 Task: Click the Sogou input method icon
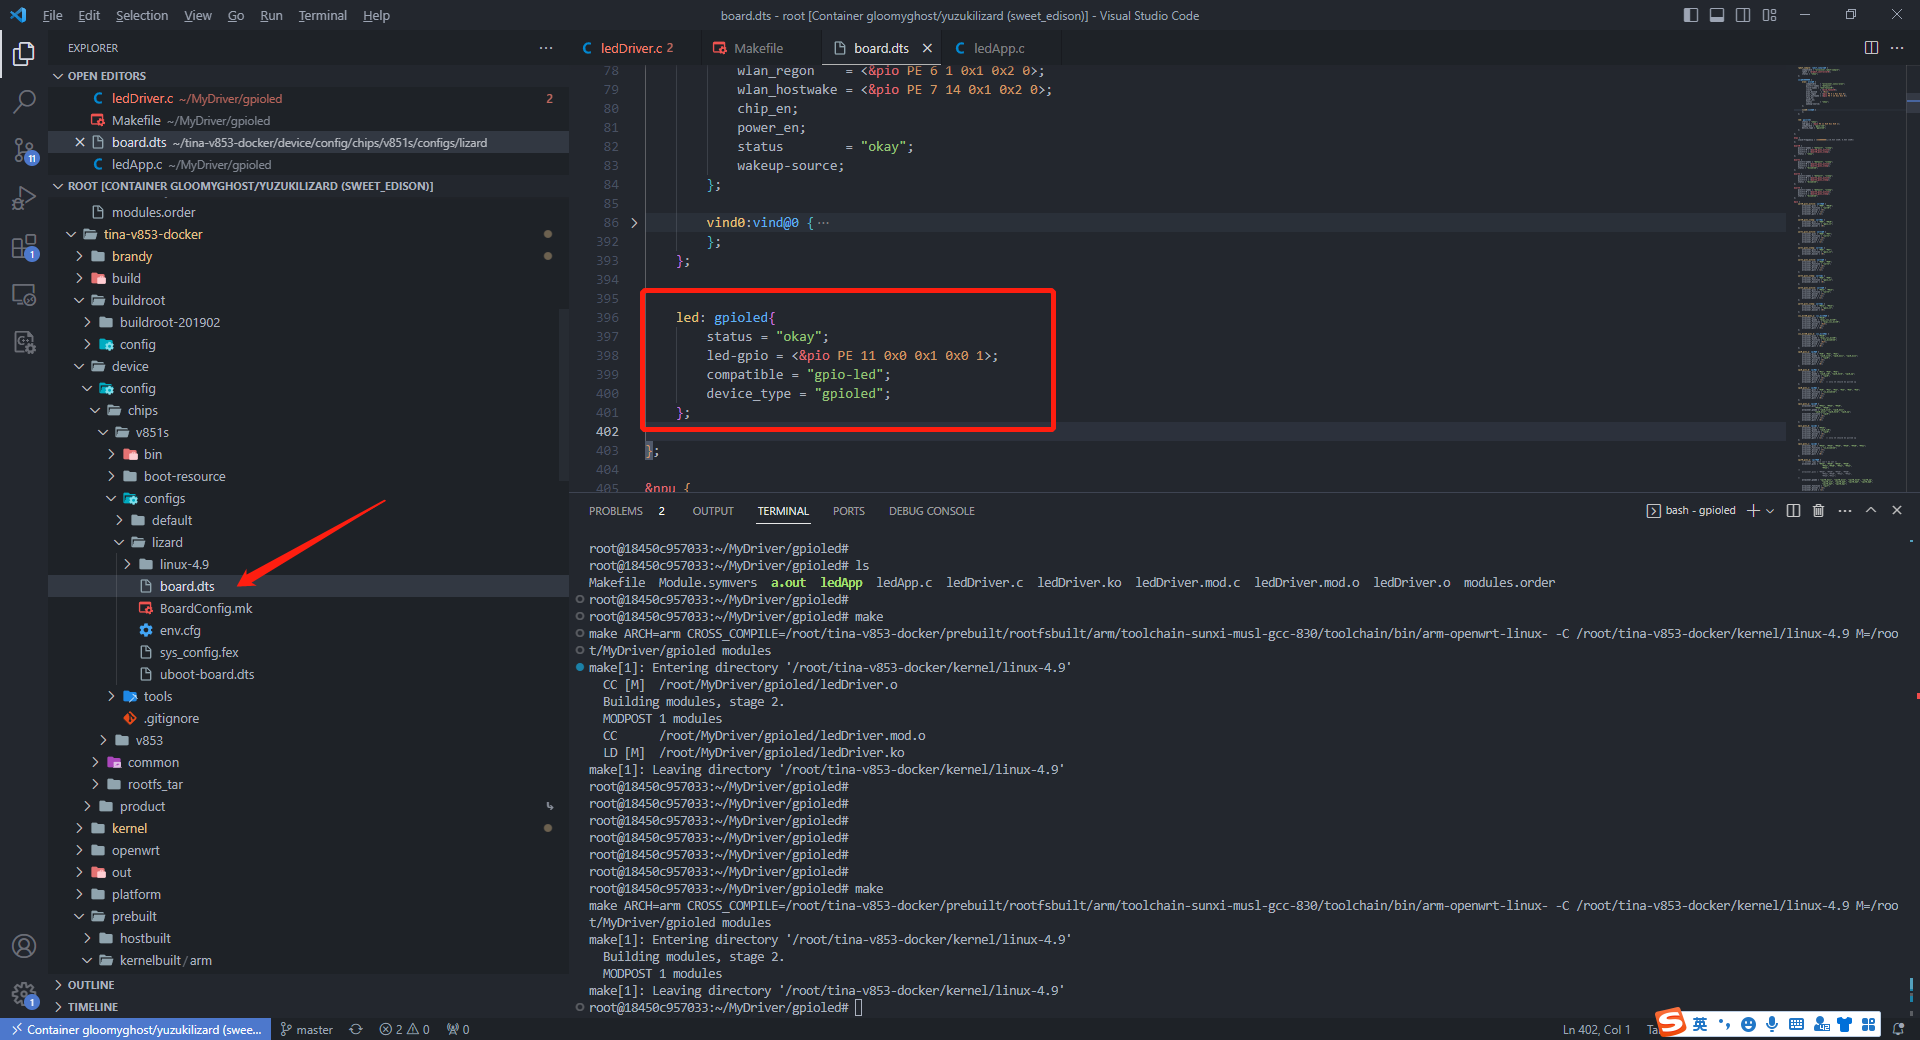coord(1671,1023)
